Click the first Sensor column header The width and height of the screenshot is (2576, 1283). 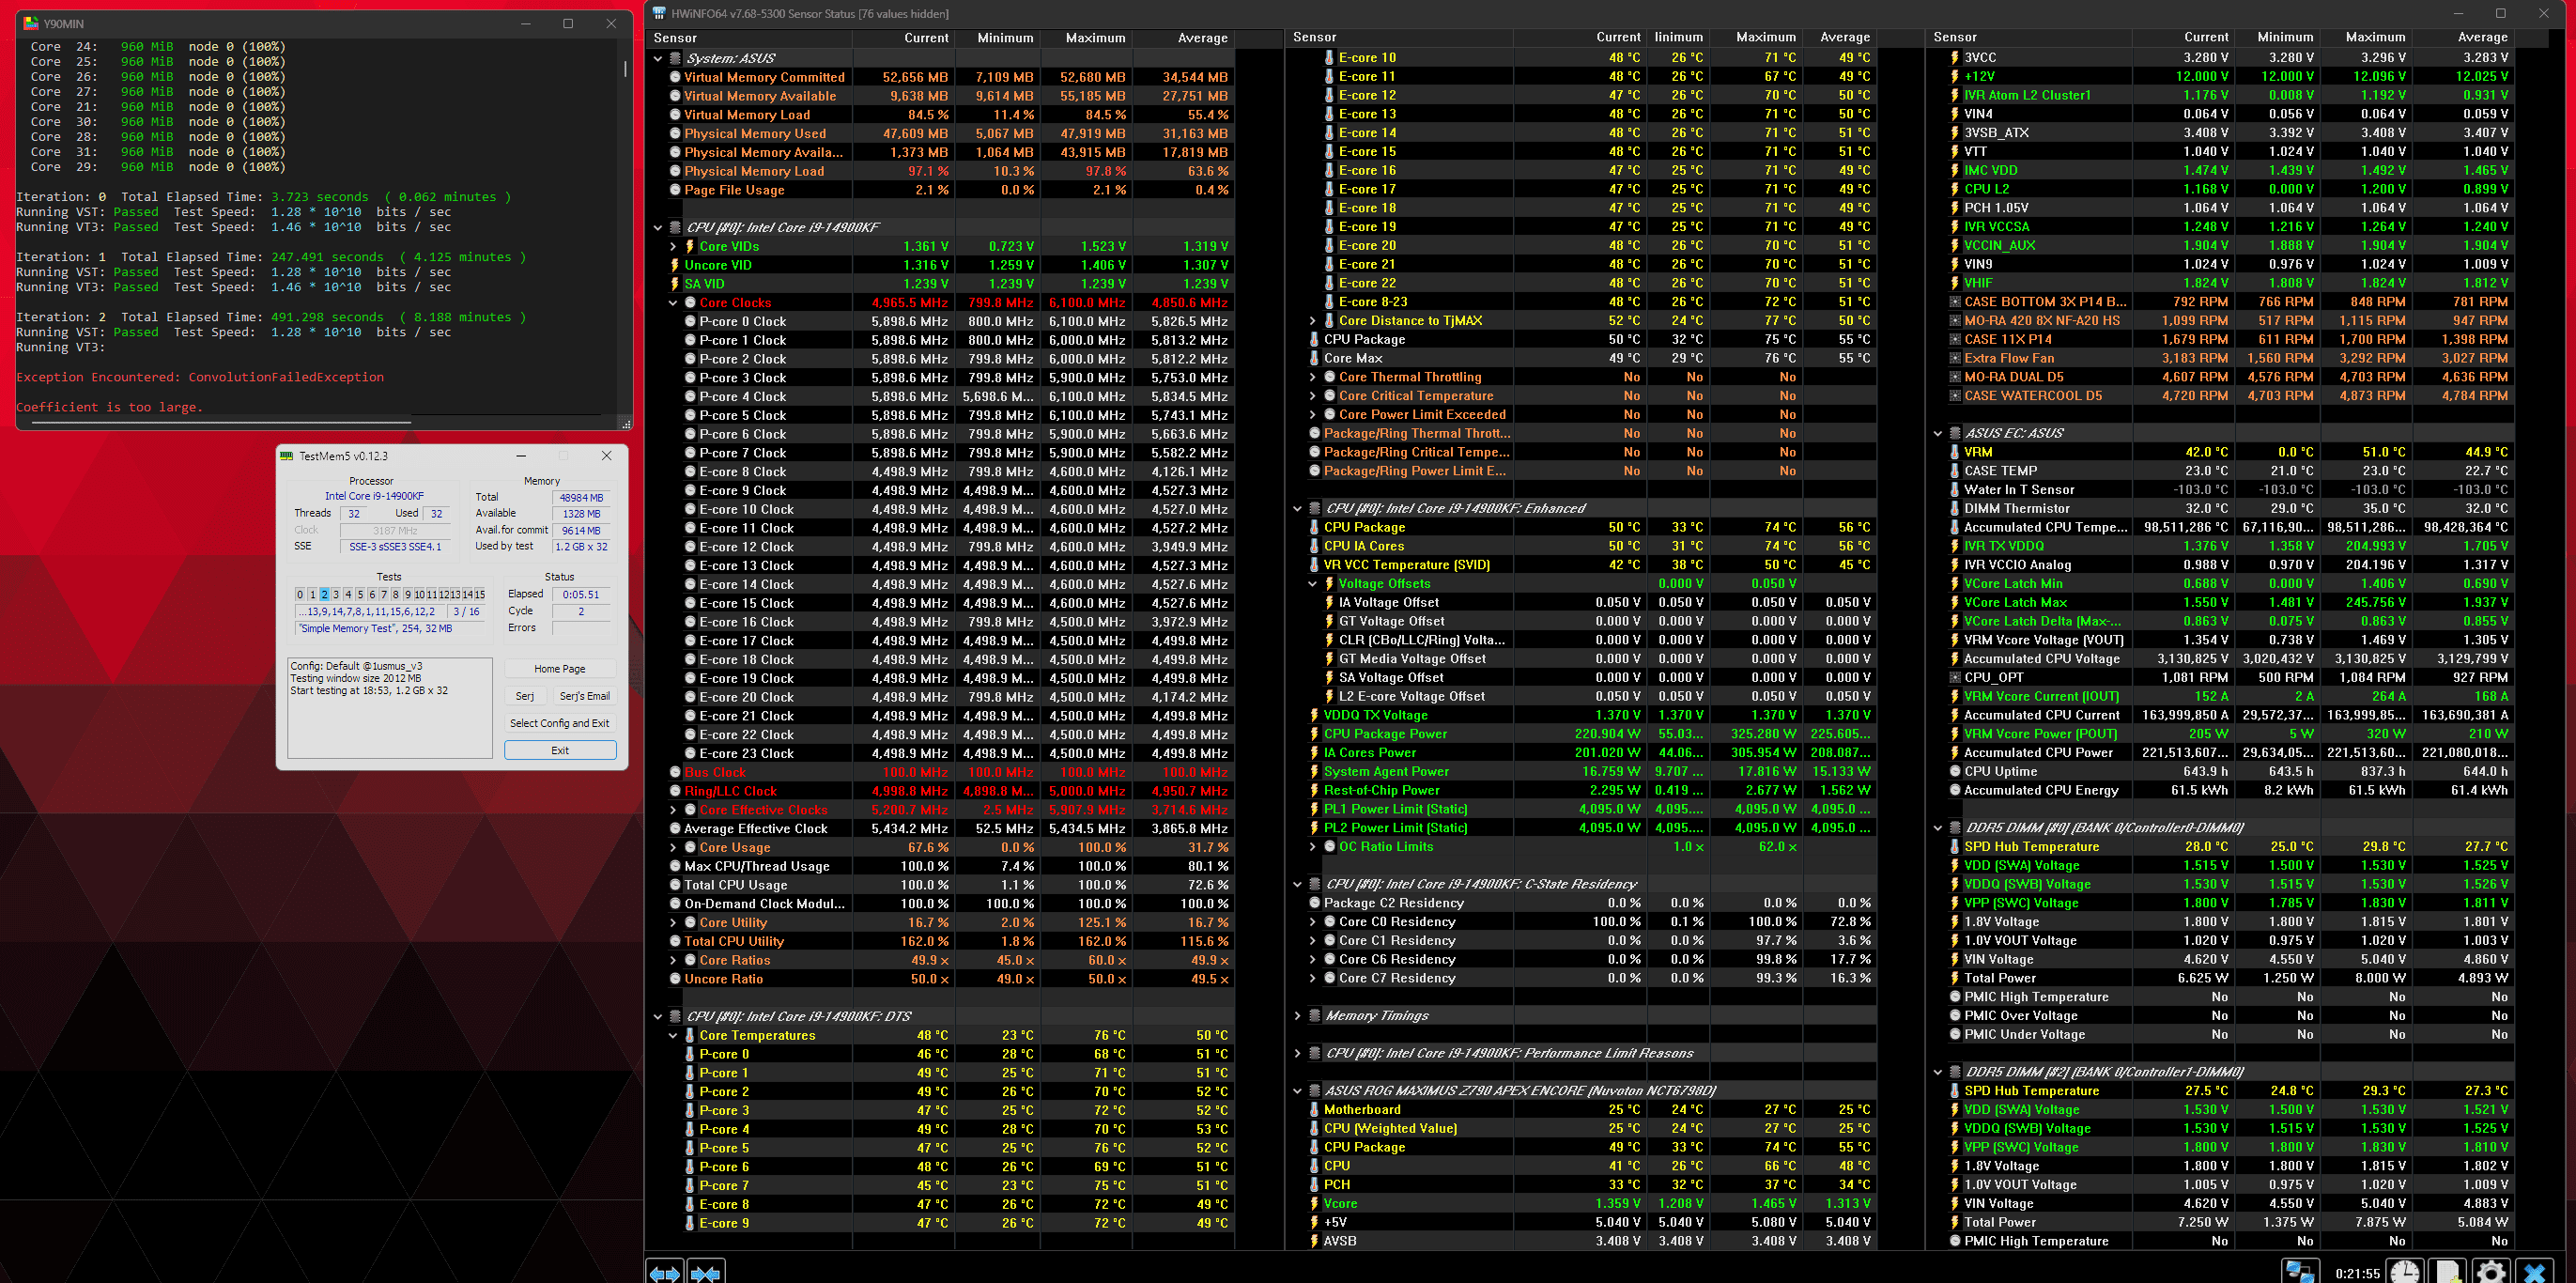(x=676, y=38)
